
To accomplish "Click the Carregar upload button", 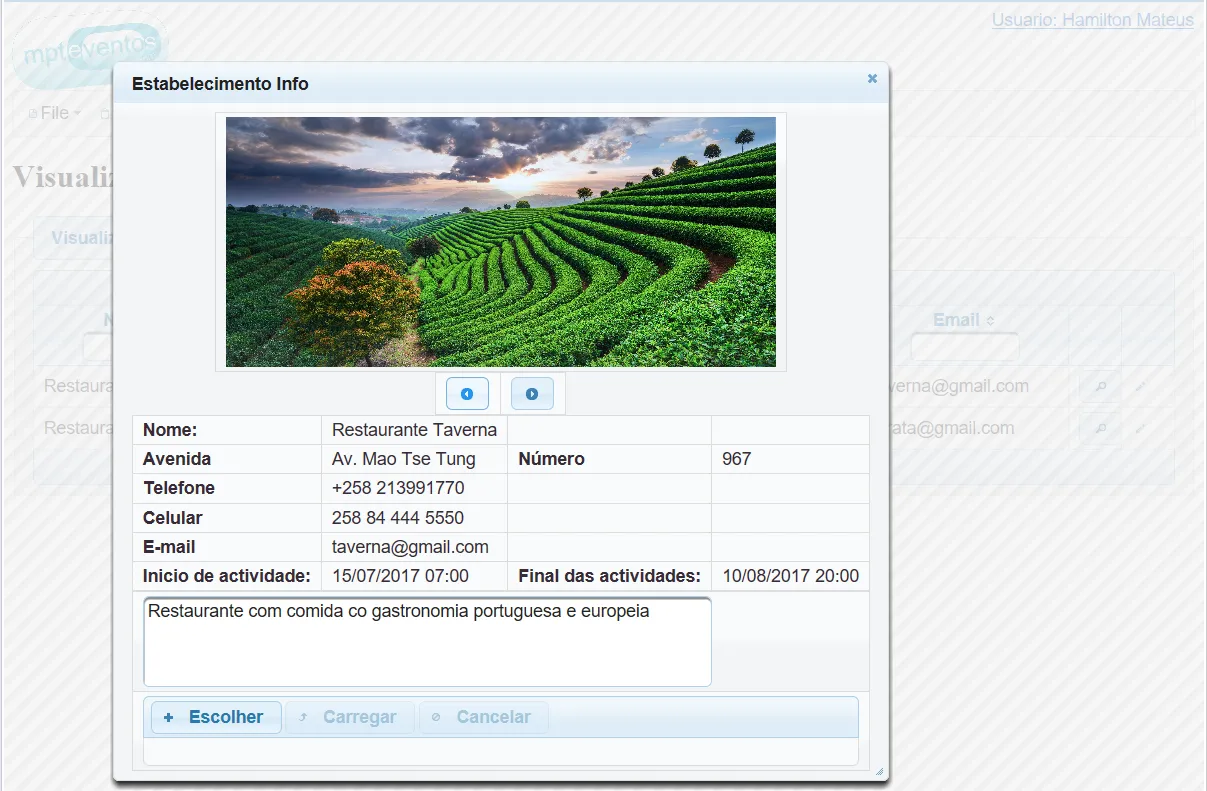I will click(350, 717).
